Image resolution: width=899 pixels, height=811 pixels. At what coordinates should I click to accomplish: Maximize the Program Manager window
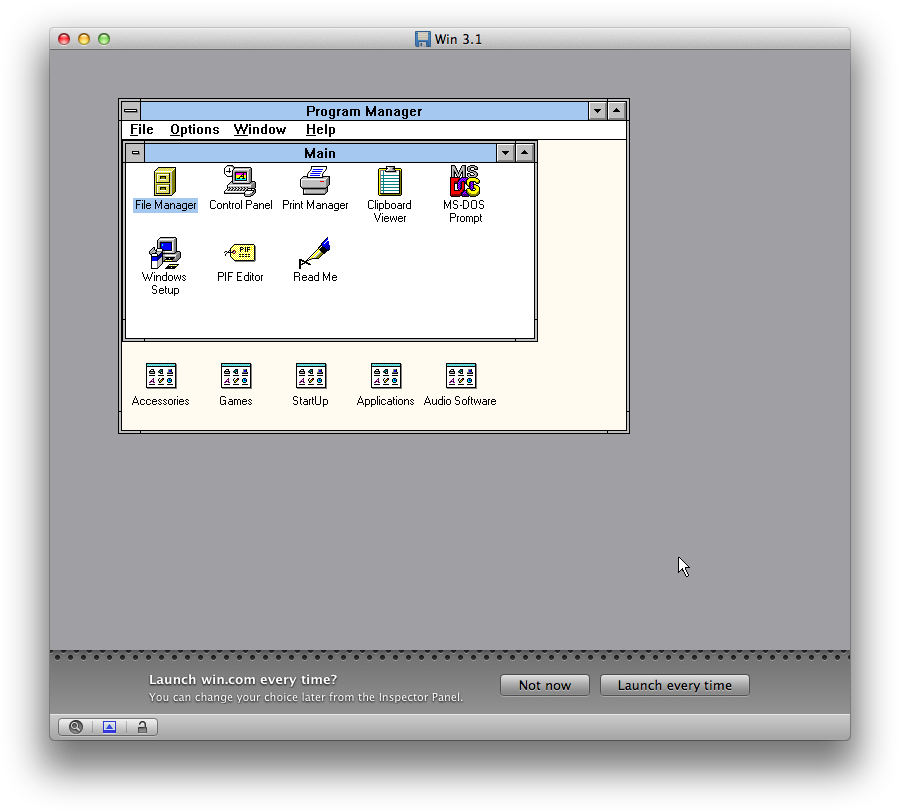coord(616,111)
